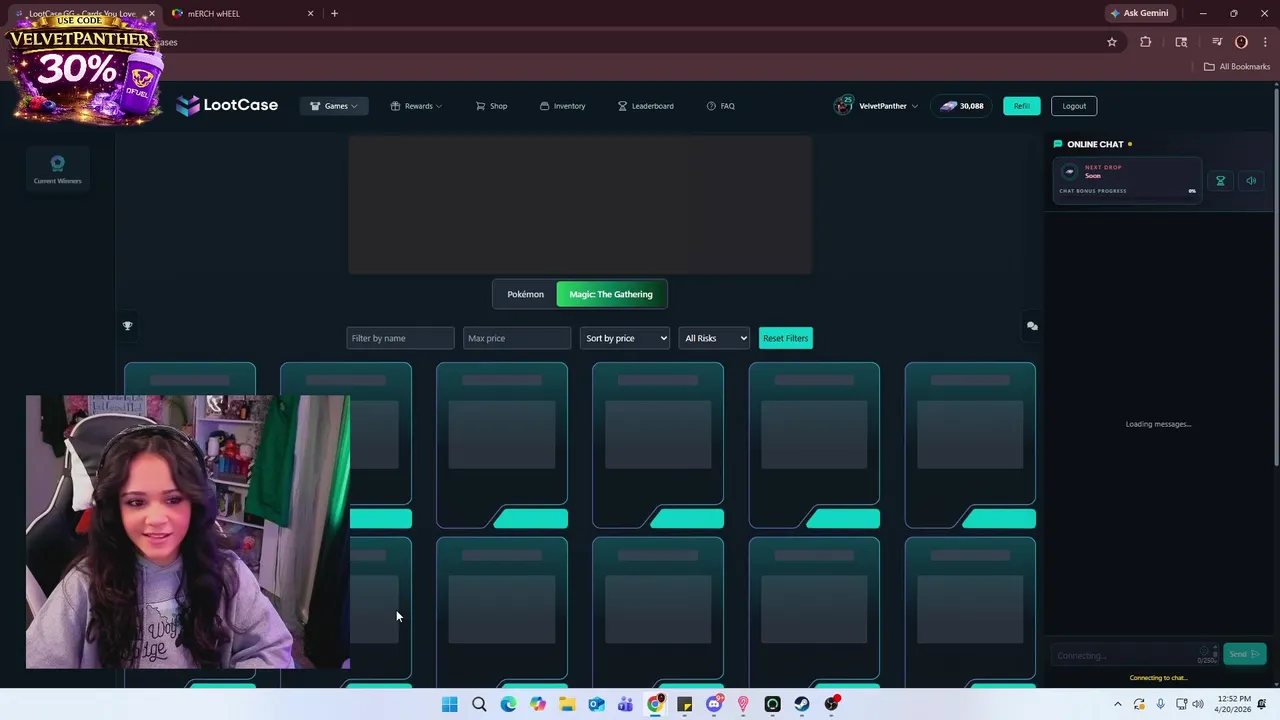Image resolution: width=1280 pixels, height=720 pixels.
Task: Open Discord from taskbar
Action: tap(714, 704)
